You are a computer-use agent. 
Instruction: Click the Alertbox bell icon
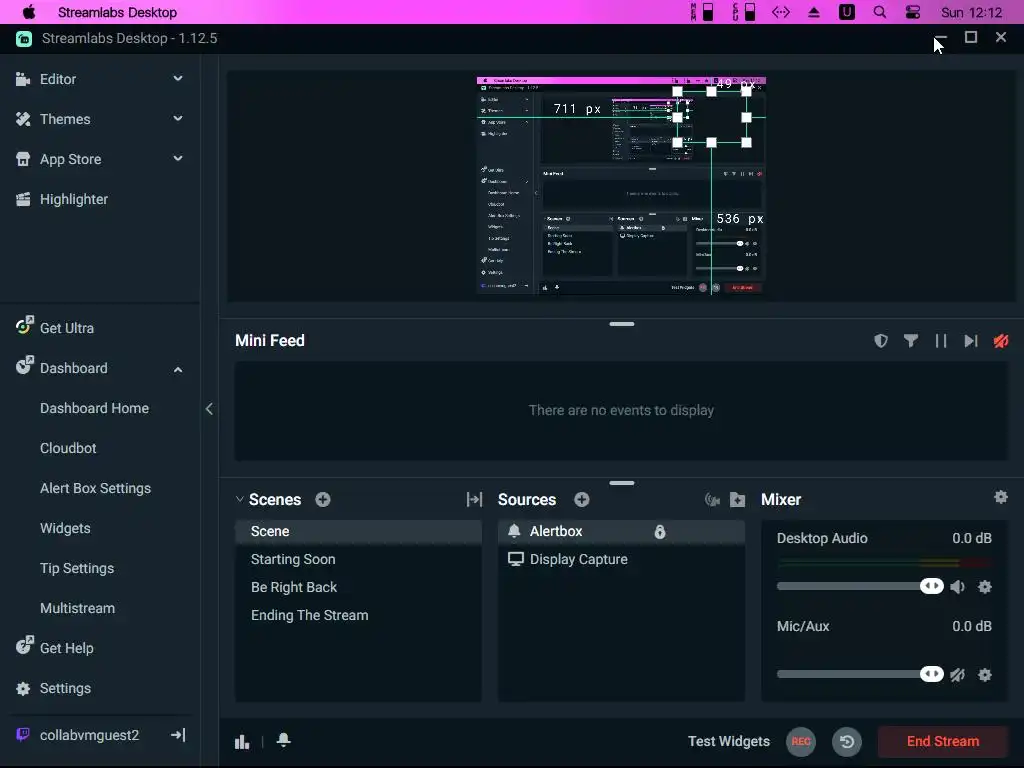[x=515, y=531]
